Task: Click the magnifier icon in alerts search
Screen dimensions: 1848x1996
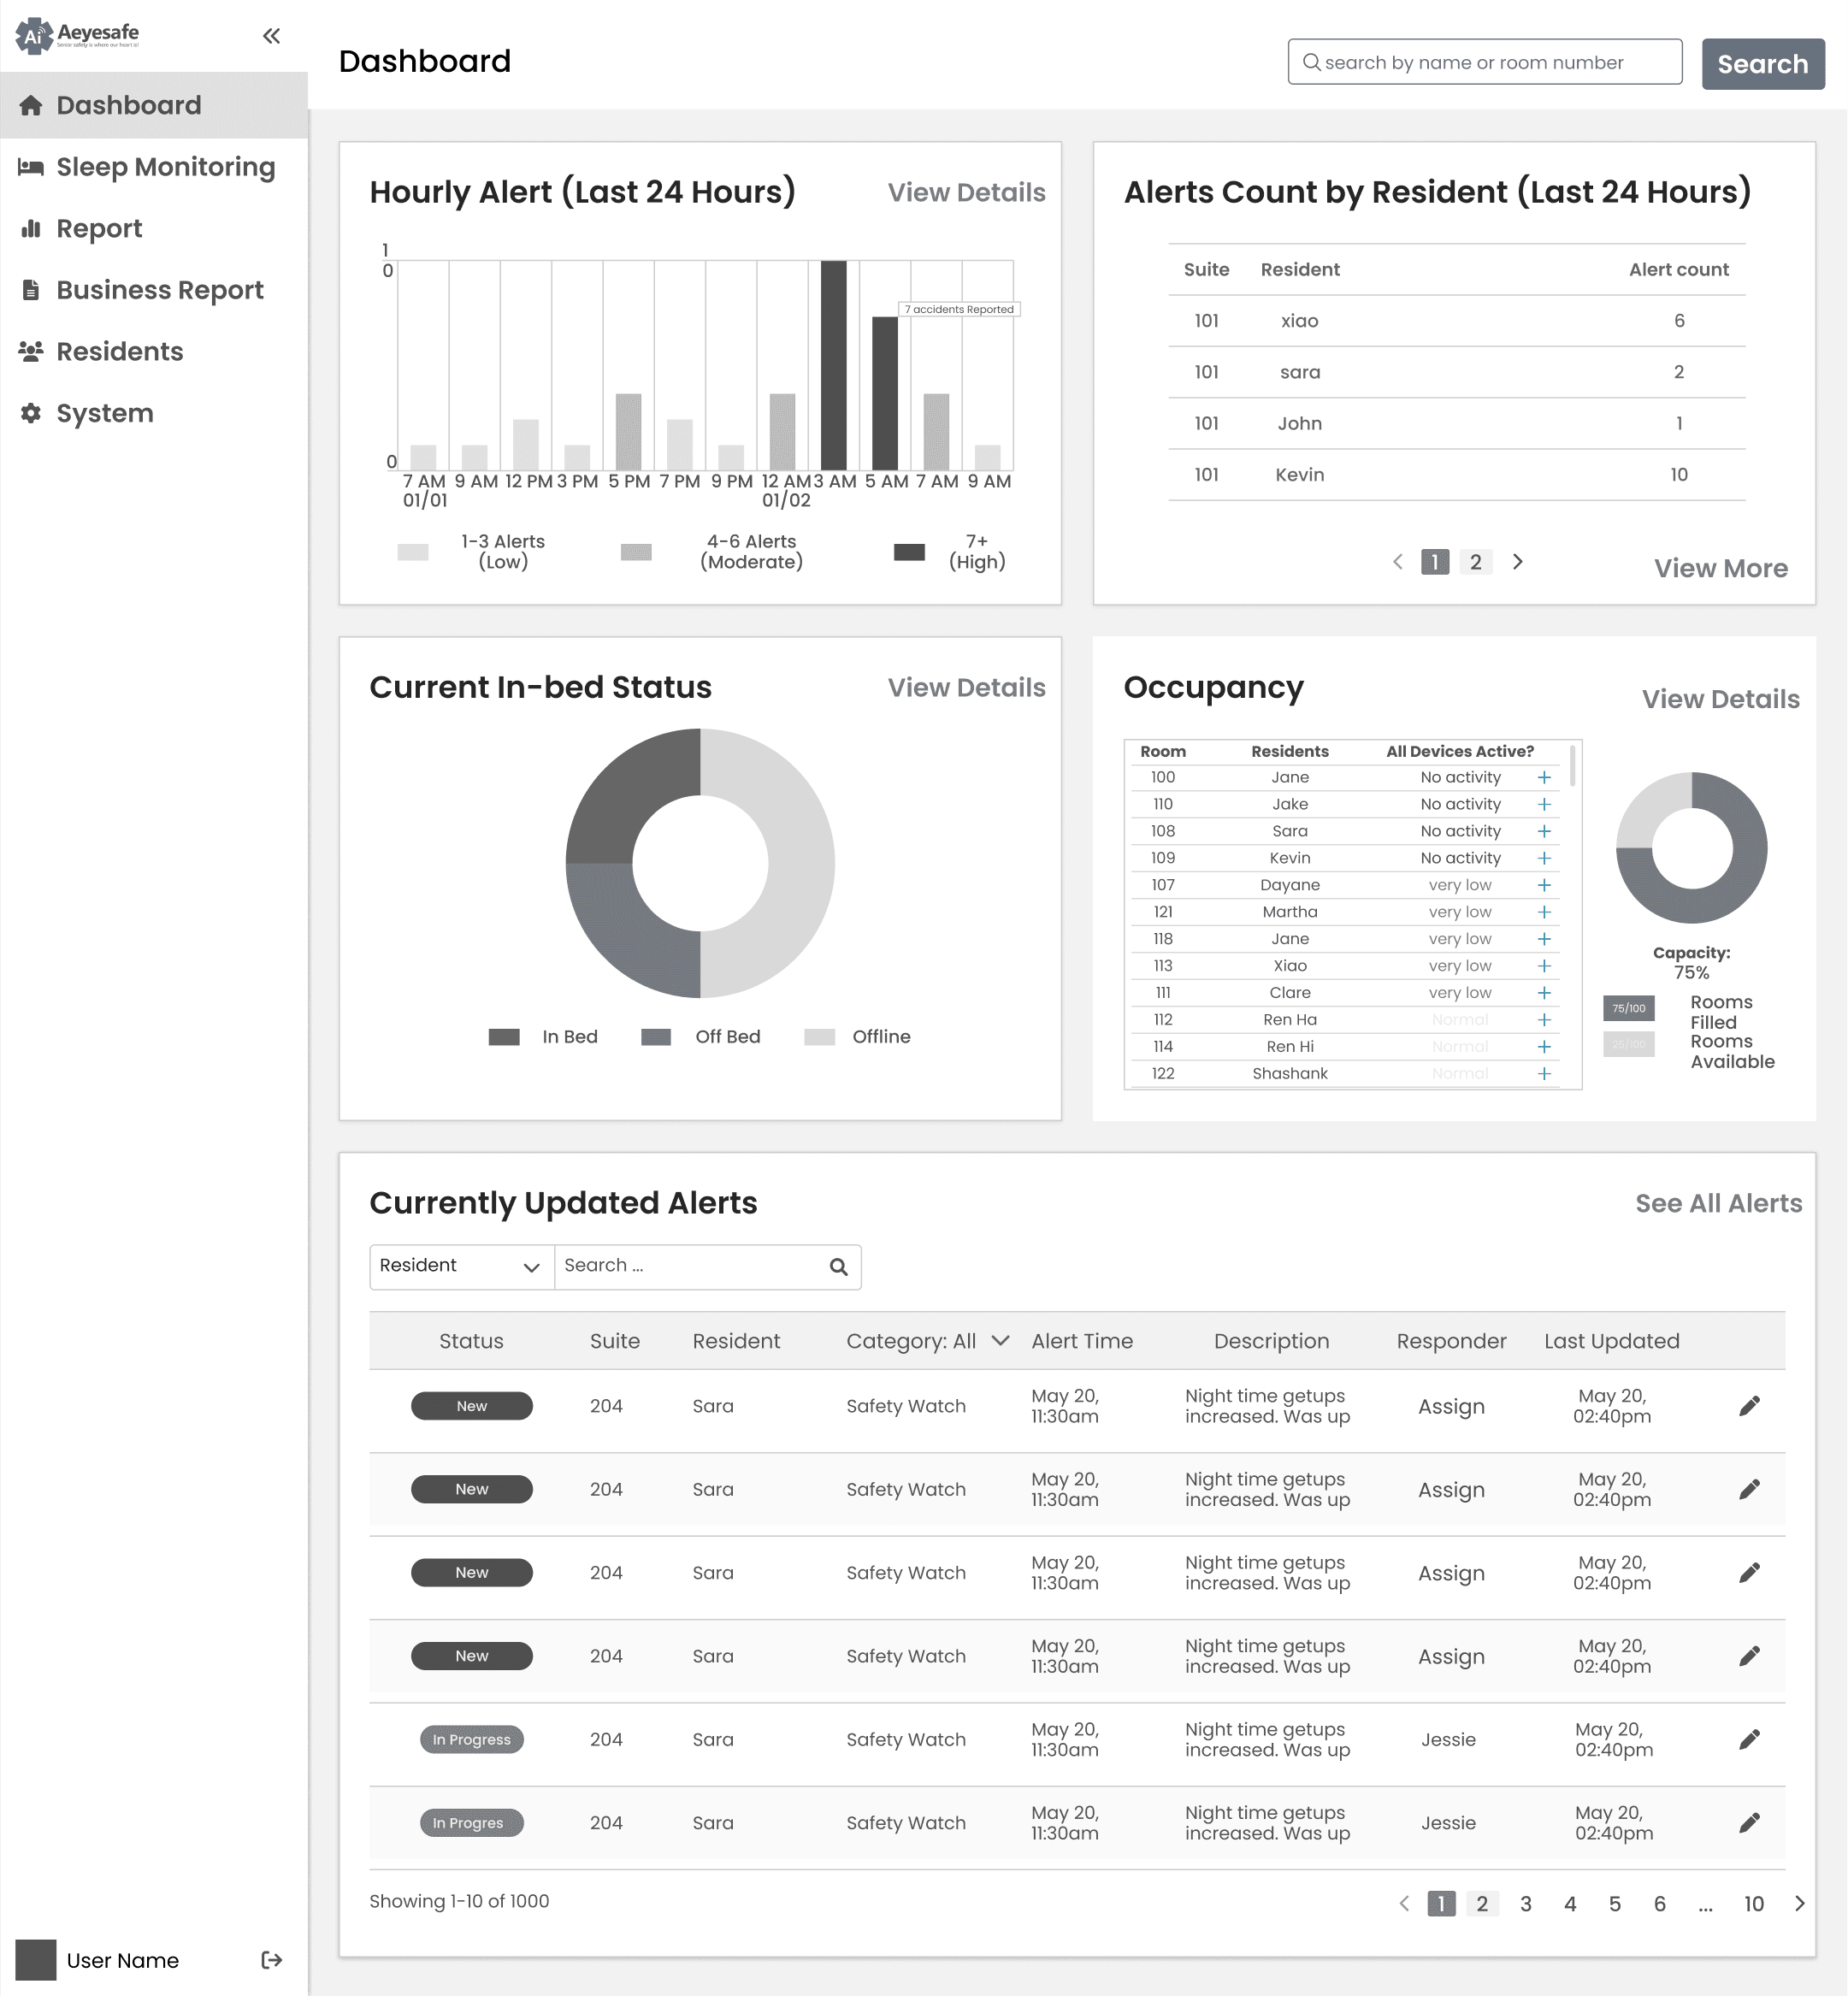Action: tap(839, 1267)
